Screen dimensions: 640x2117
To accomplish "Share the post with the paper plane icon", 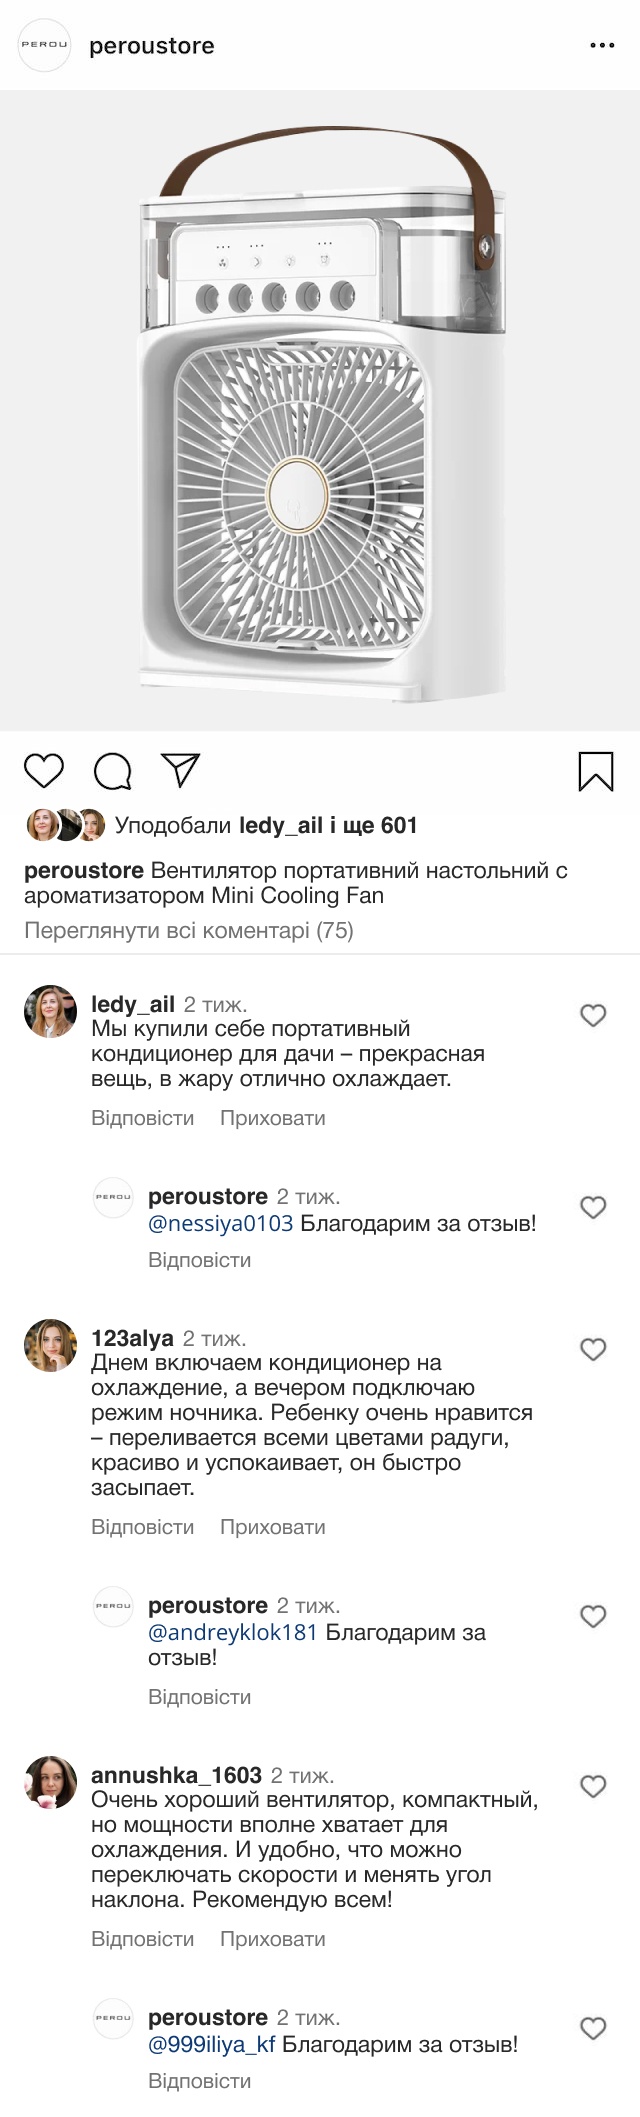I will (181, 770).
